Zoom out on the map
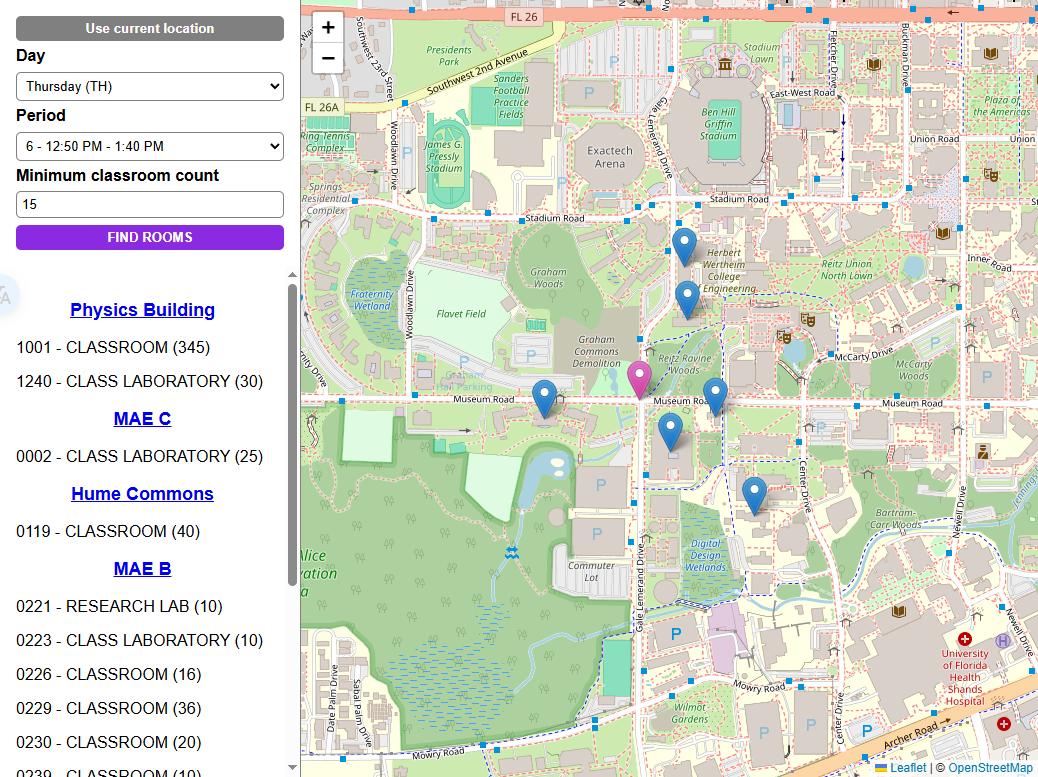1038x777 pixels. point(328,58)
